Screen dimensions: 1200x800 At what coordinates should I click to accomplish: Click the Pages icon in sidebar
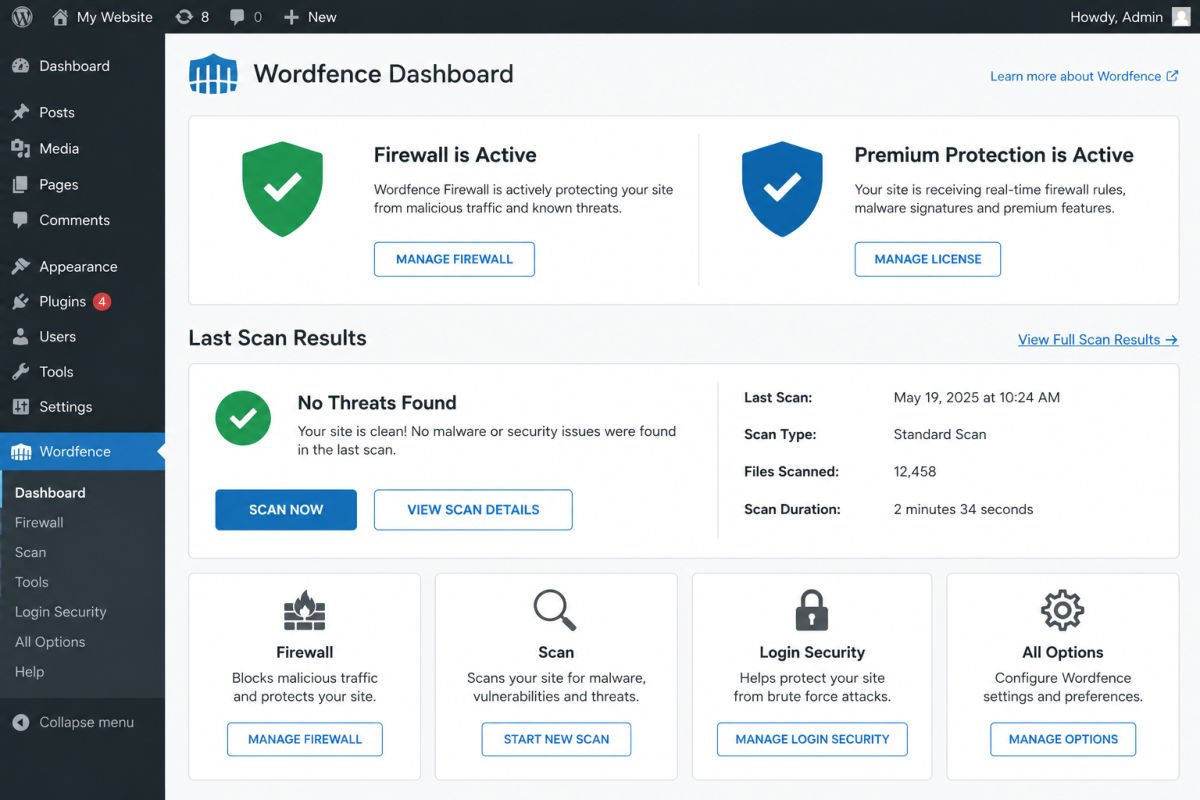[x=20, y=184]
